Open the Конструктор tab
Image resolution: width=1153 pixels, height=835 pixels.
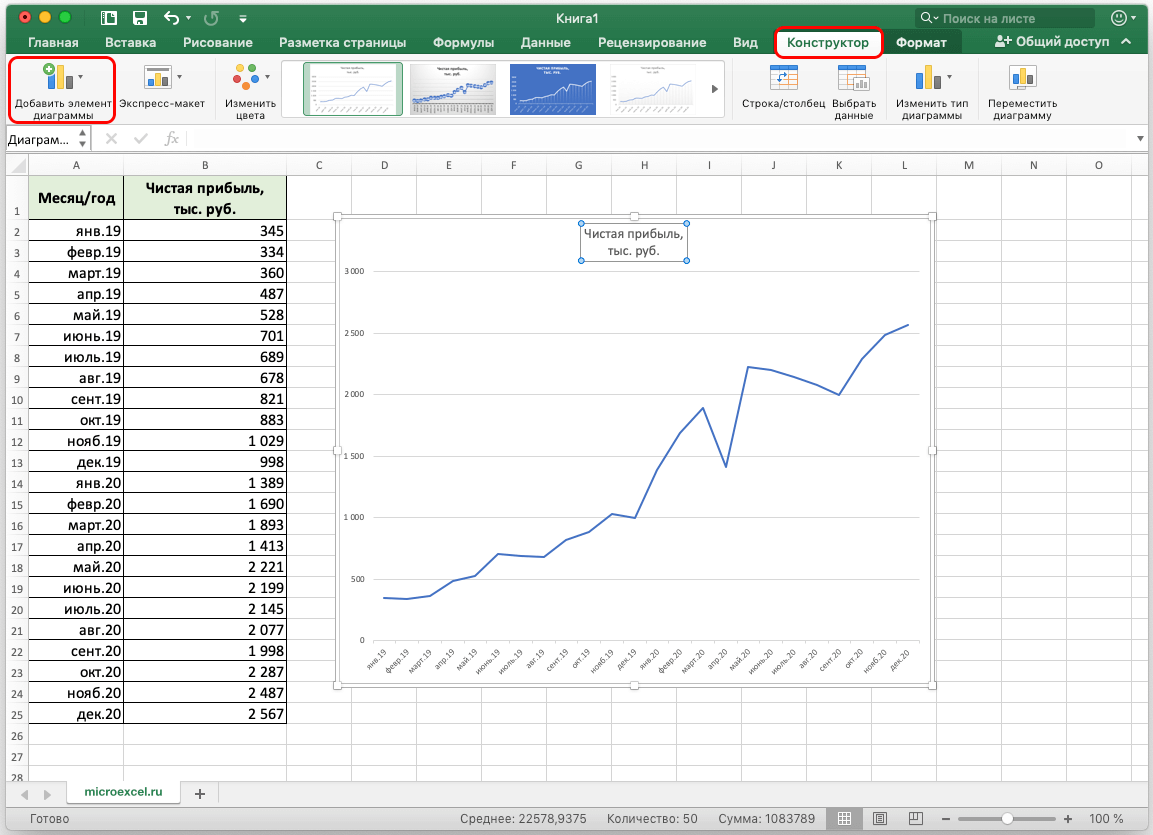click(828, 43)
